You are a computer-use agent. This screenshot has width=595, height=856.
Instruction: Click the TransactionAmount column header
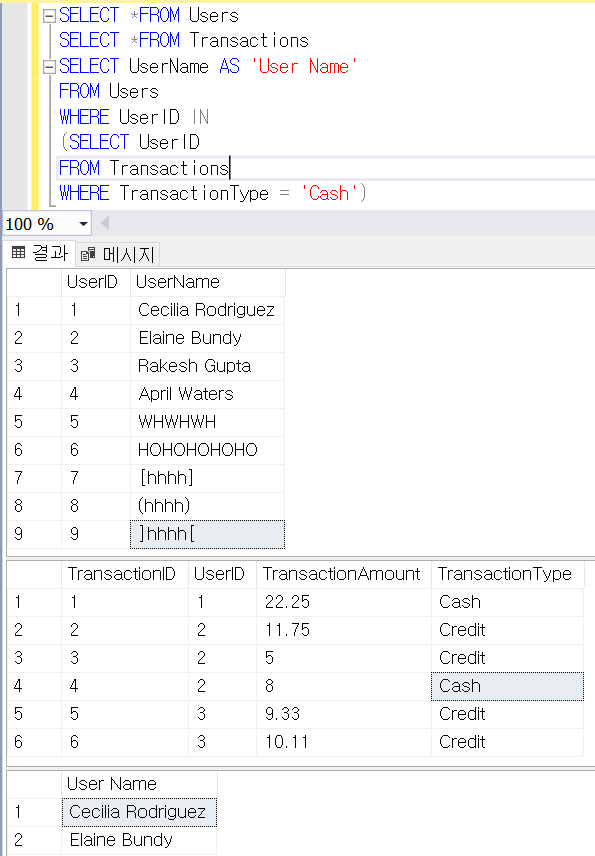pyautogui.click(x=344, y=574)
